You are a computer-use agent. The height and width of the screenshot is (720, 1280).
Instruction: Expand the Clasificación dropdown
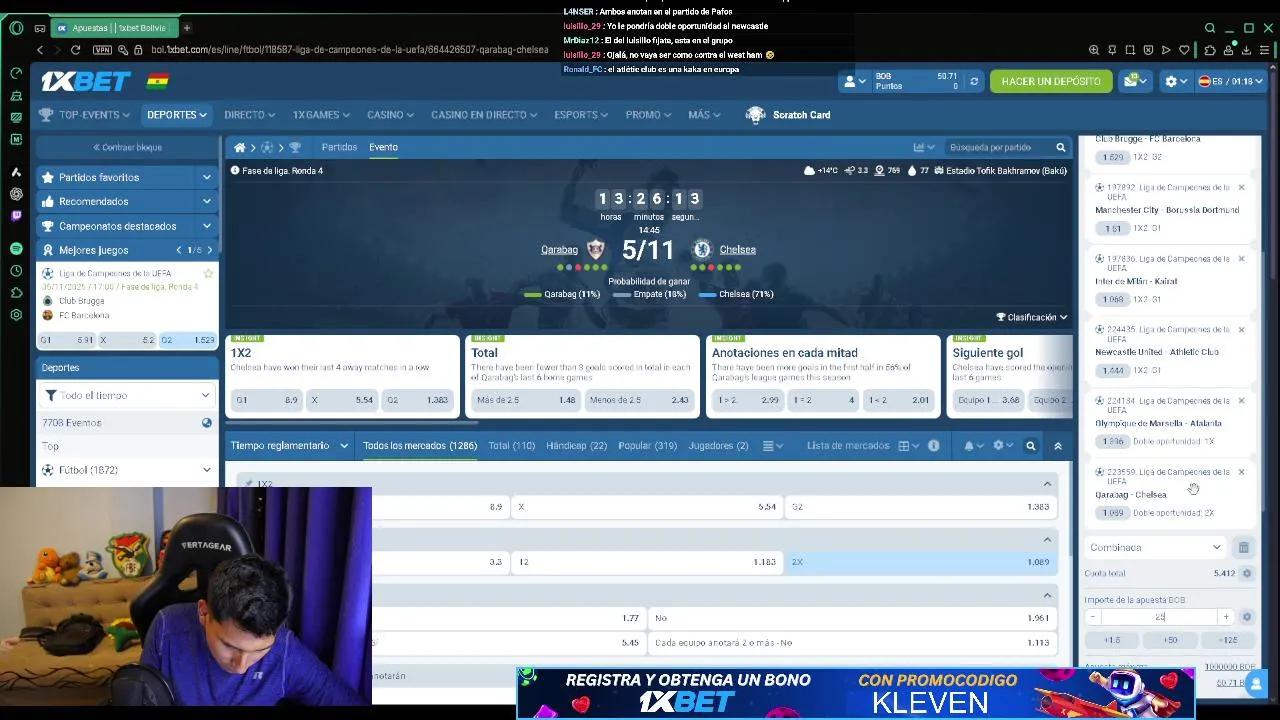click(x=1031, y=317)
